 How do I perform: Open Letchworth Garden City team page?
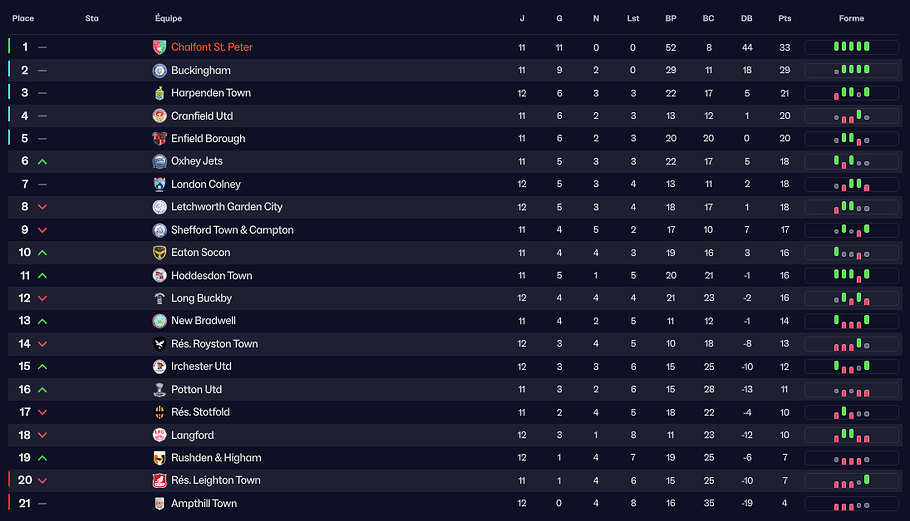tap(227, 207)
